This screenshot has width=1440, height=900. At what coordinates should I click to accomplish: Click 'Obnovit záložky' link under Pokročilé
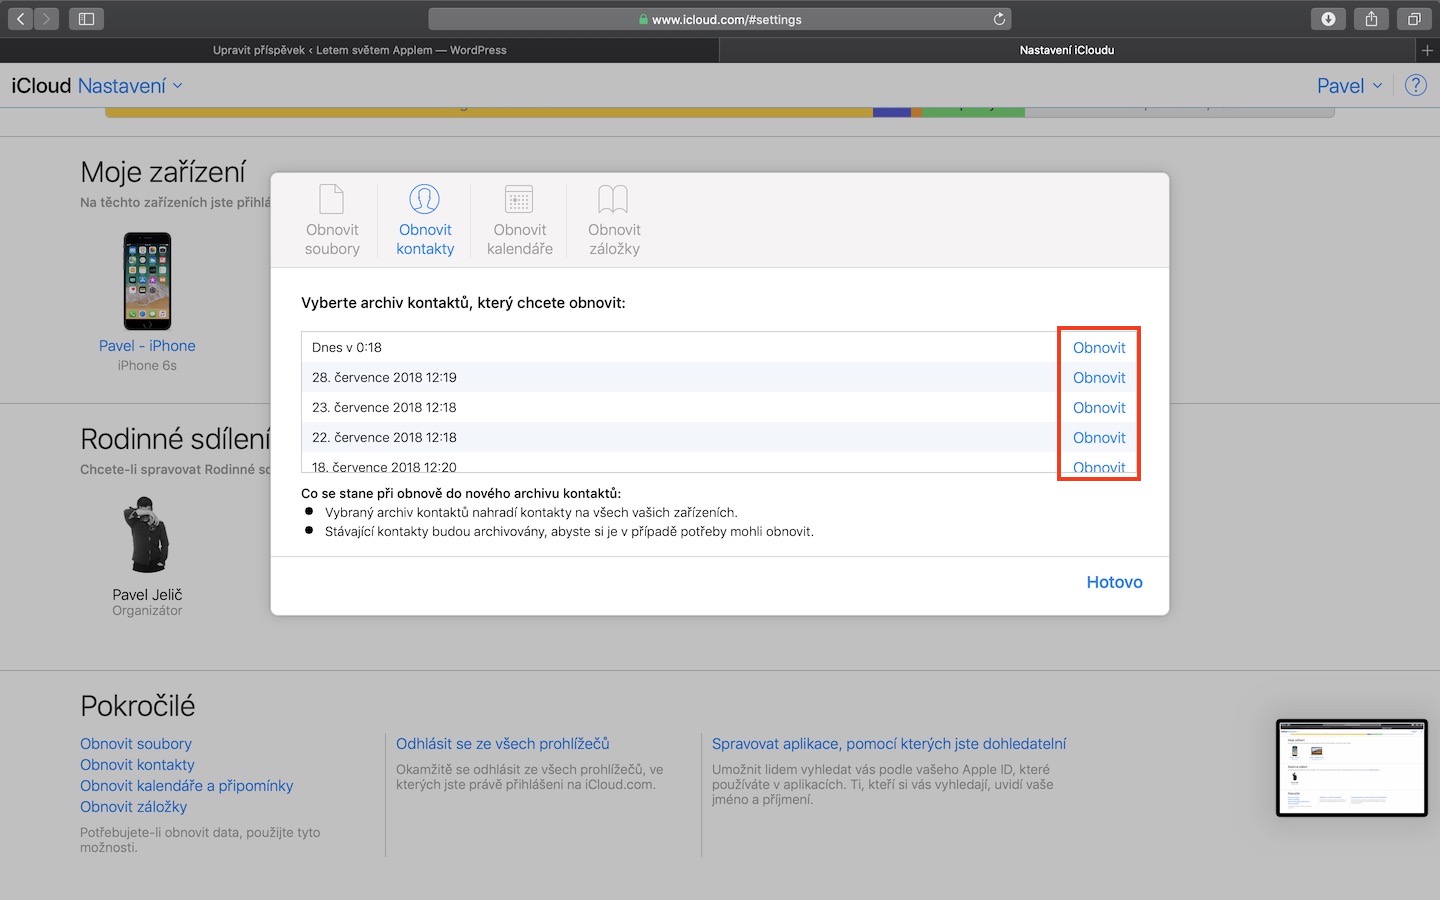pos(134,807)
